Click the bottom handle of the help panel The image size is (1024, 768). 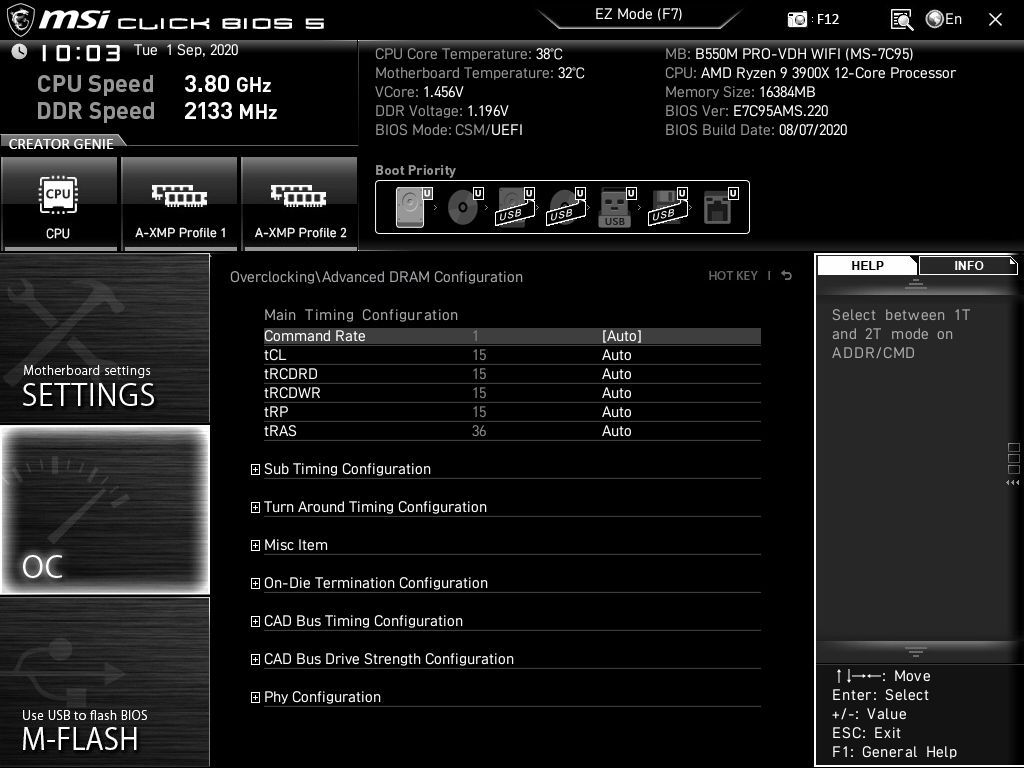coord(916,652)
